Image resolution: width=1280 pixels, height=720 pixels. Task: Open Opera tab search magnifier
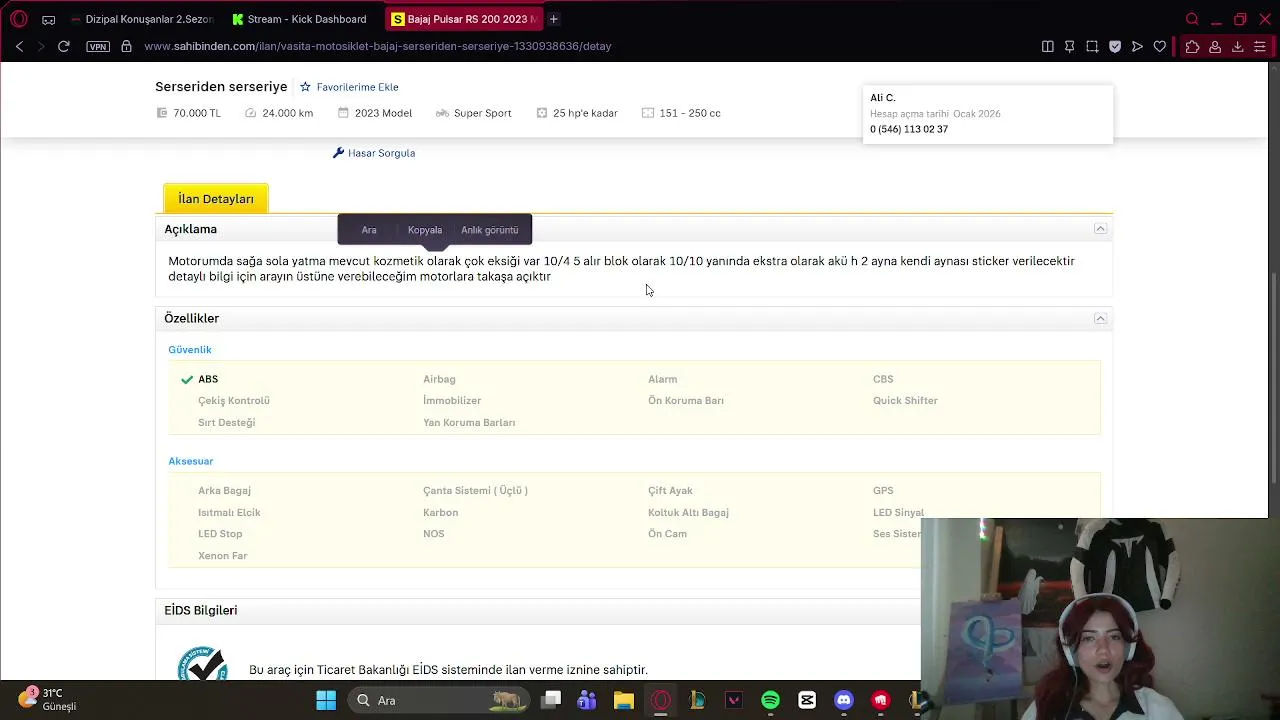[x=1192, y=19]
